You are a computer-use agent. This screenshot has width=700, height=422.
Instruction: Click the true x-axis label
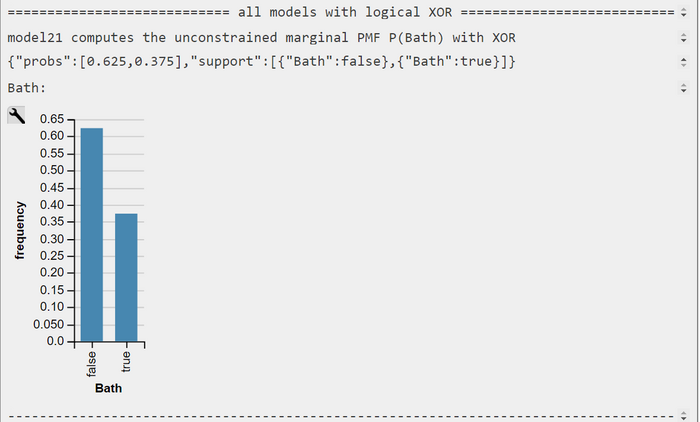click(126, 362)
